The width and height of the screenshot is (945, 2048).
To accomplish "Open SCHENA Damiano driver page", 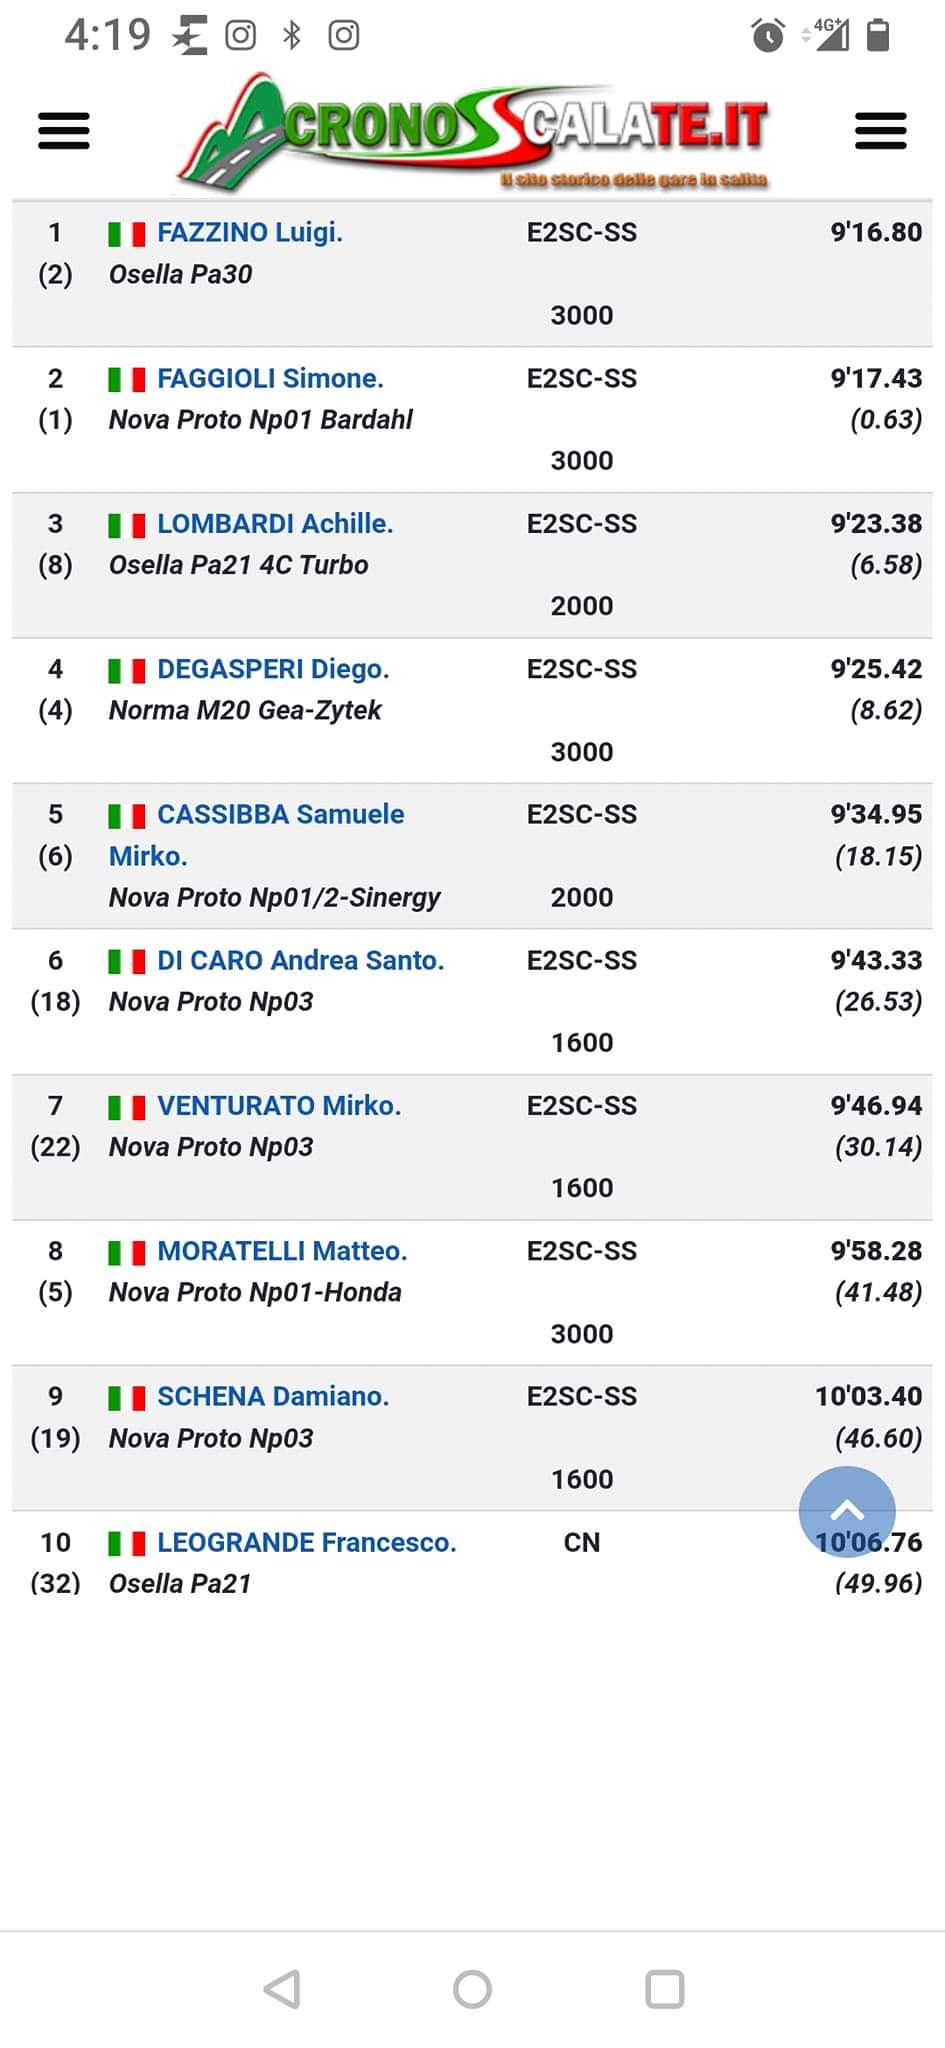I will point(273,1397).
